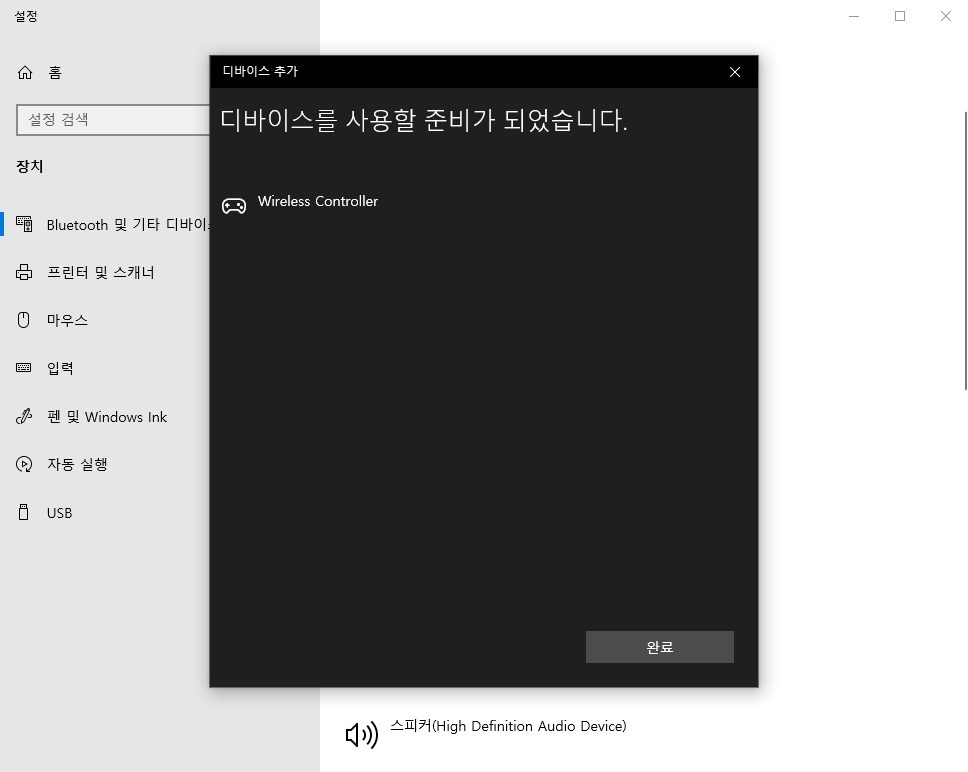Maximize the 설정 window
The height and width of the screenshot is (772, 968).
pos(900,16)
